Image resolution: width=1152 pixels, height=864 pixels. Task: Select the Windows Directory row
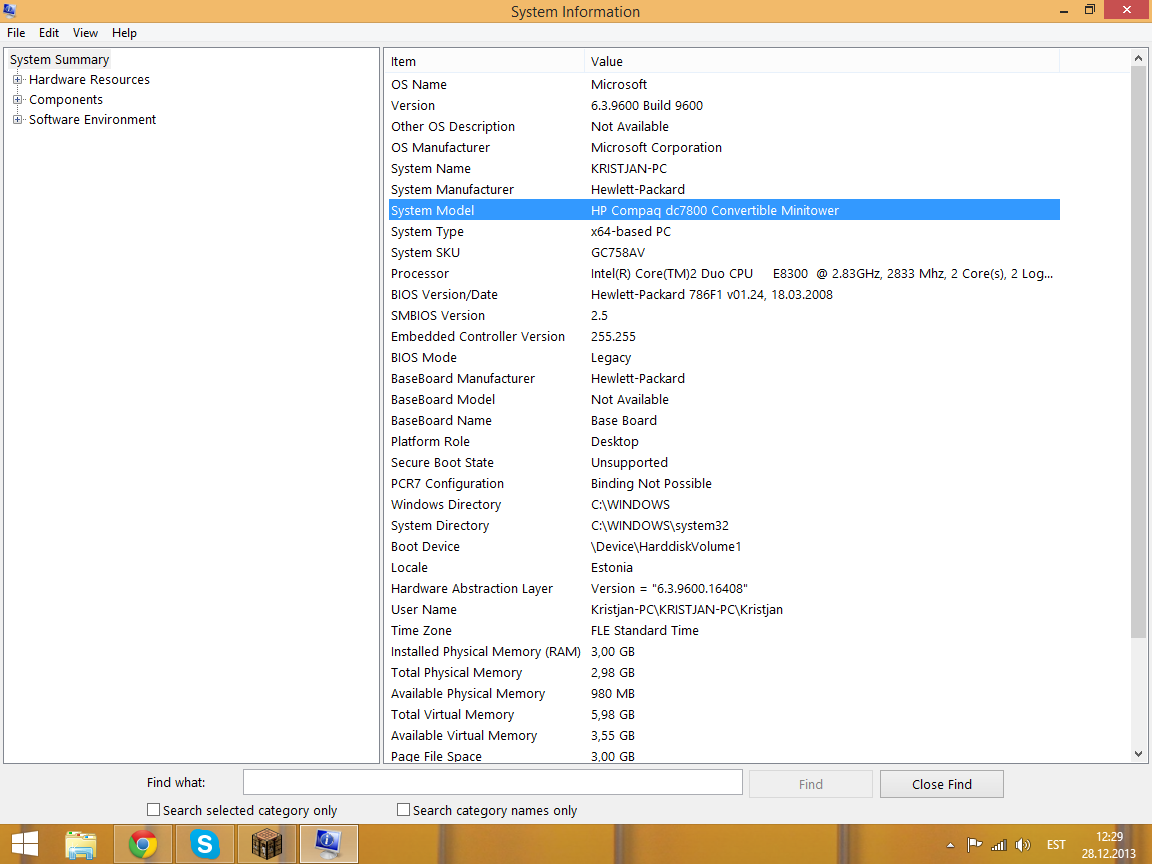724,504
